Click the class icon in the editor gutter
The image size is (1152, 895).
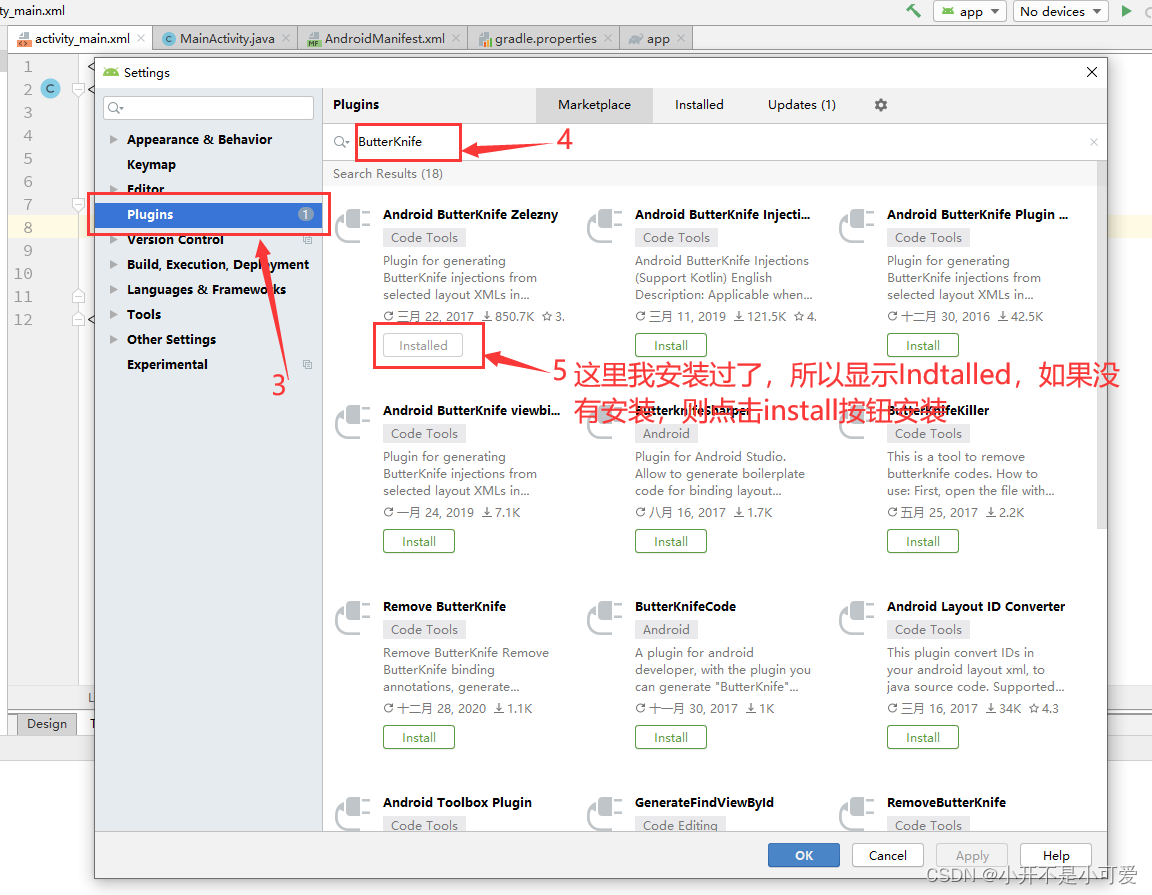(x=50, y=88)
